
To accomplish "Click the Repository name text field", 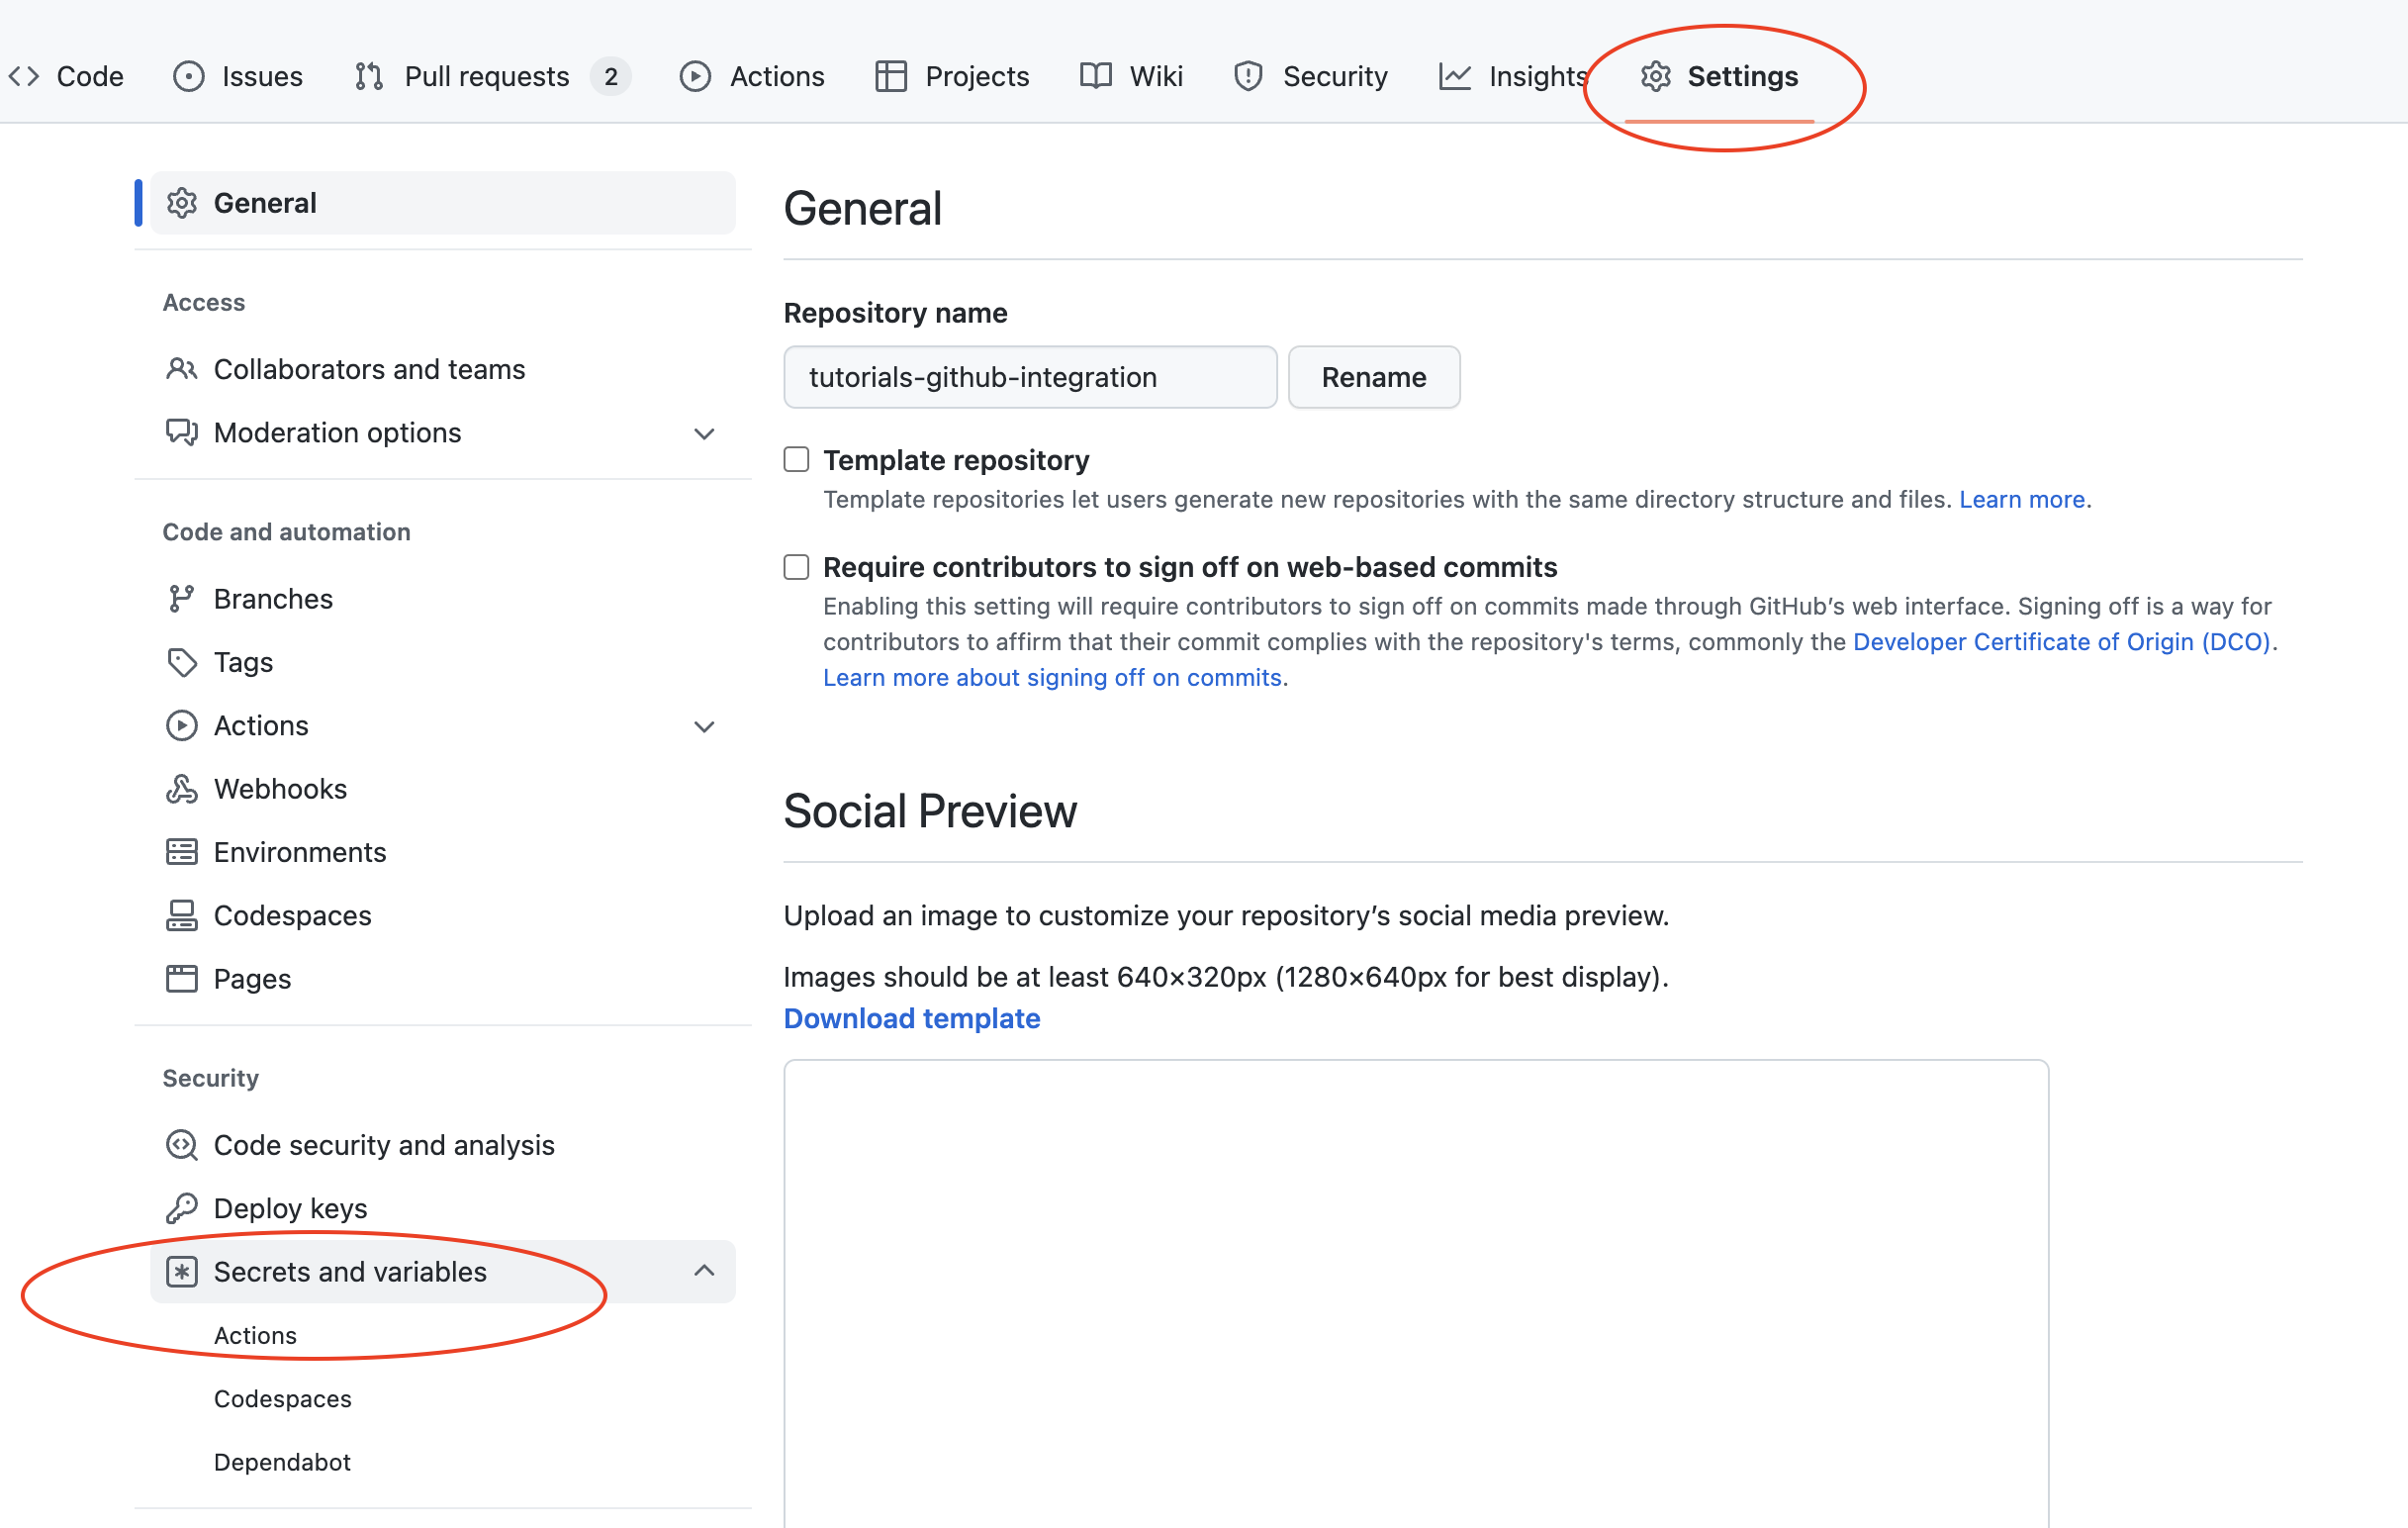I will click(1029, 377).
